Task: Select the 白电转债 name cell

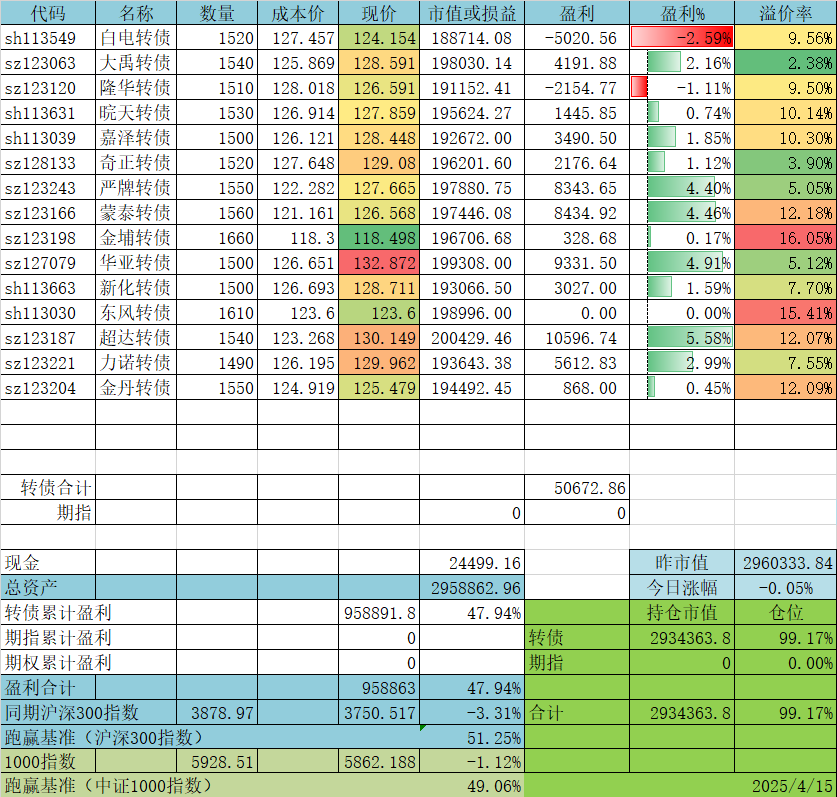Action: pos(136,38)
